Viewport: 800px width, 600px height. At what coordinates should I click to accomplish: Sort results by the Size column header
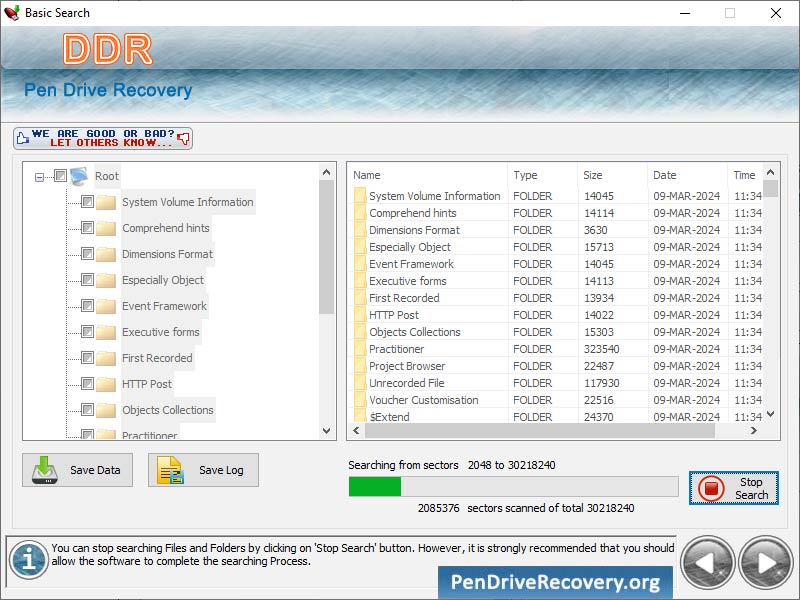595,174
